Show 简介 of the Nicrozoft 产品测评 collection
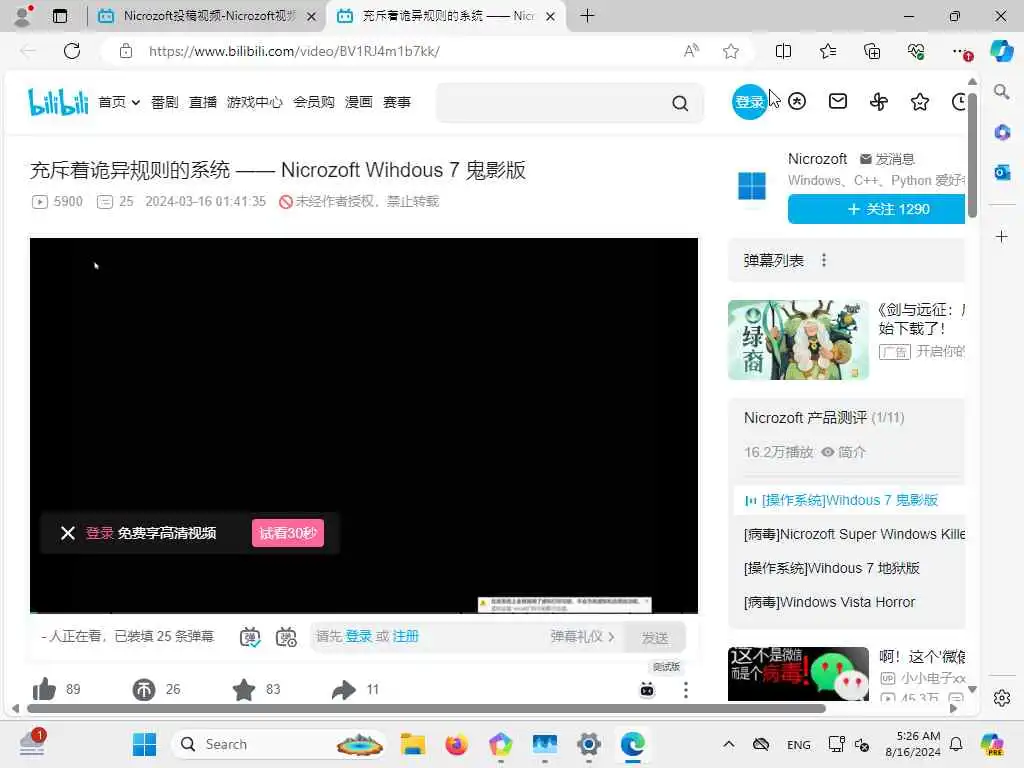Screen dimensions: 1024x768 tap(843, 452)
